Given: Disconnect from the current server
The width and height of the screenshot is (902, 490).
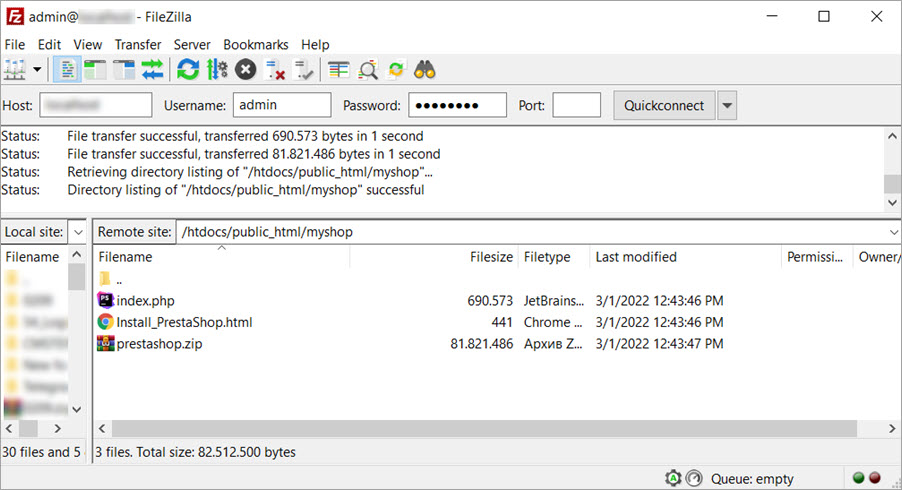Looking at the screenshot, I should (275, 70).
